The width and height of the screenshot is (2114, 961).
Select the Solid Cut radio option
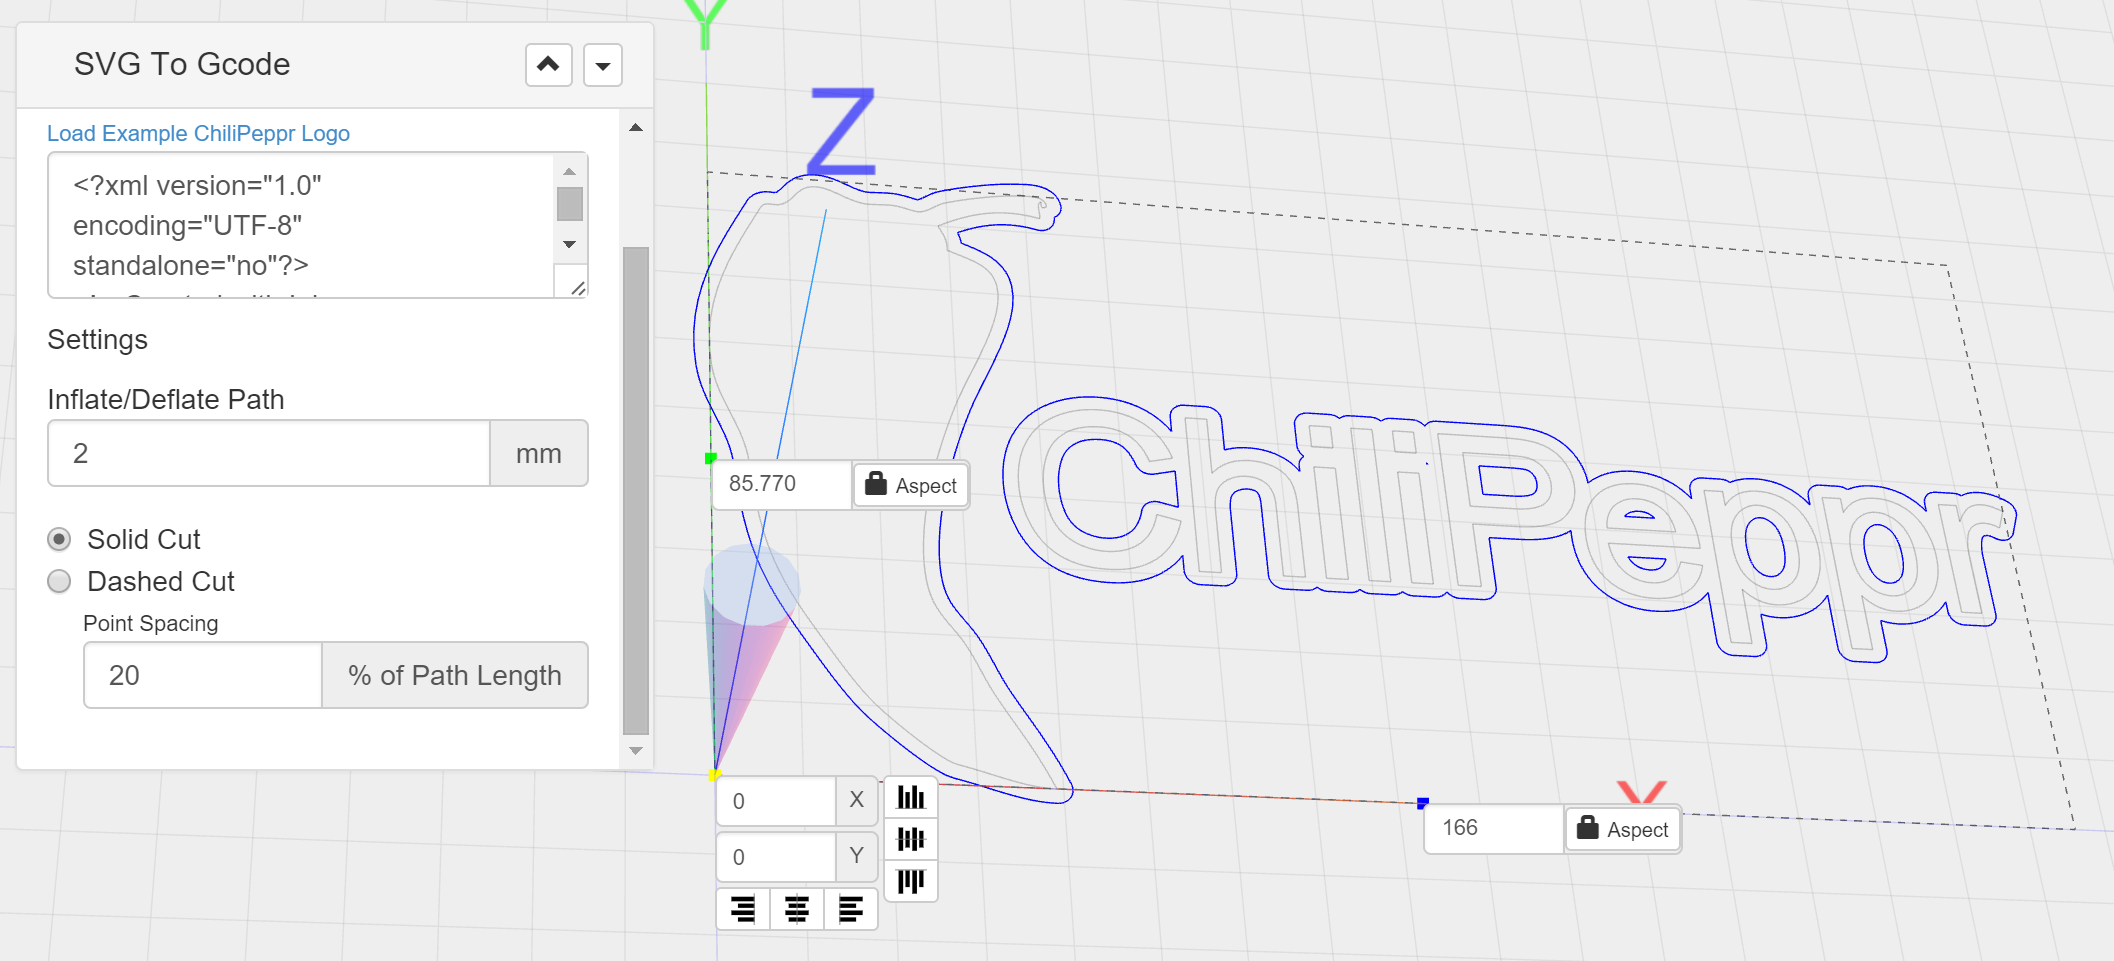60,540
